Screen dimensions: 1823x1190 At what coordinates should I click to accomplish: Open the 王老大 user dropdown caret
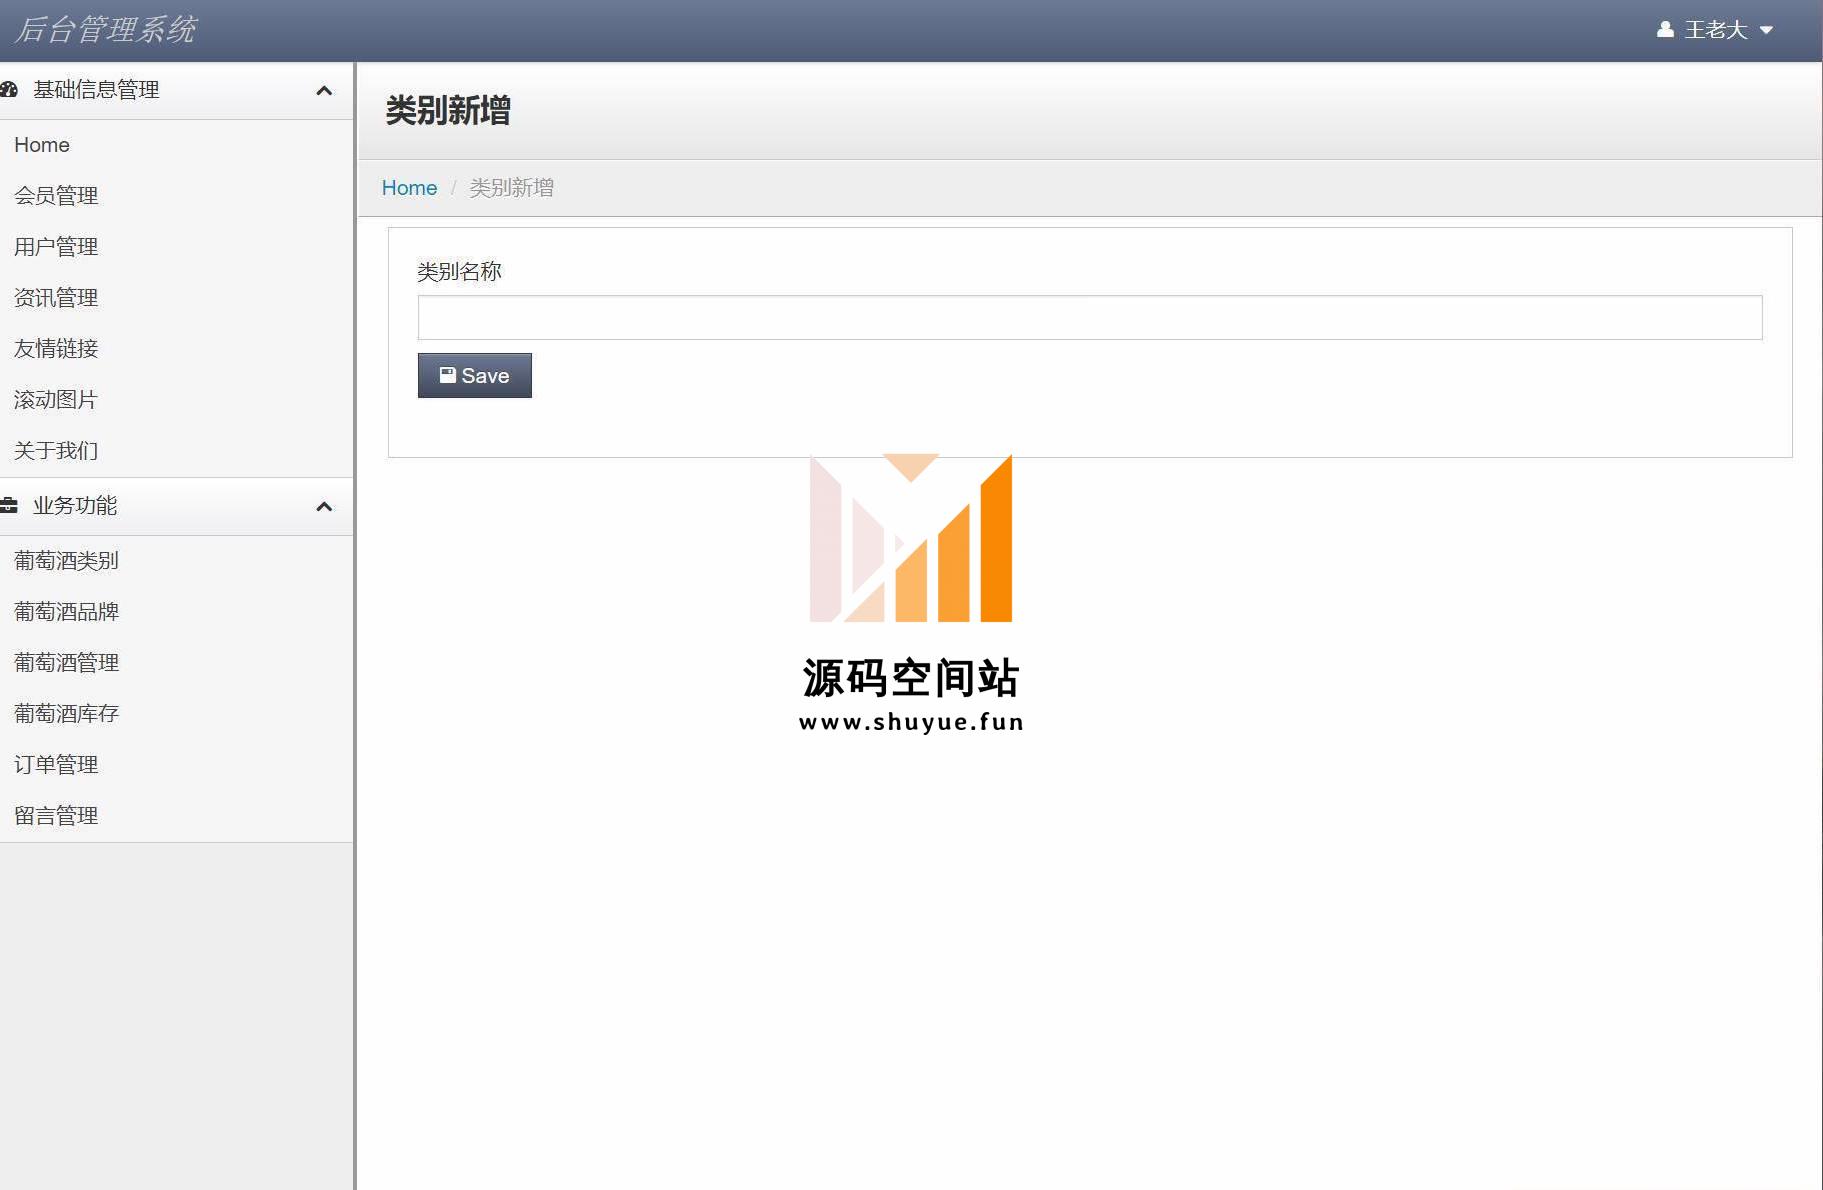coord(1766,30)
